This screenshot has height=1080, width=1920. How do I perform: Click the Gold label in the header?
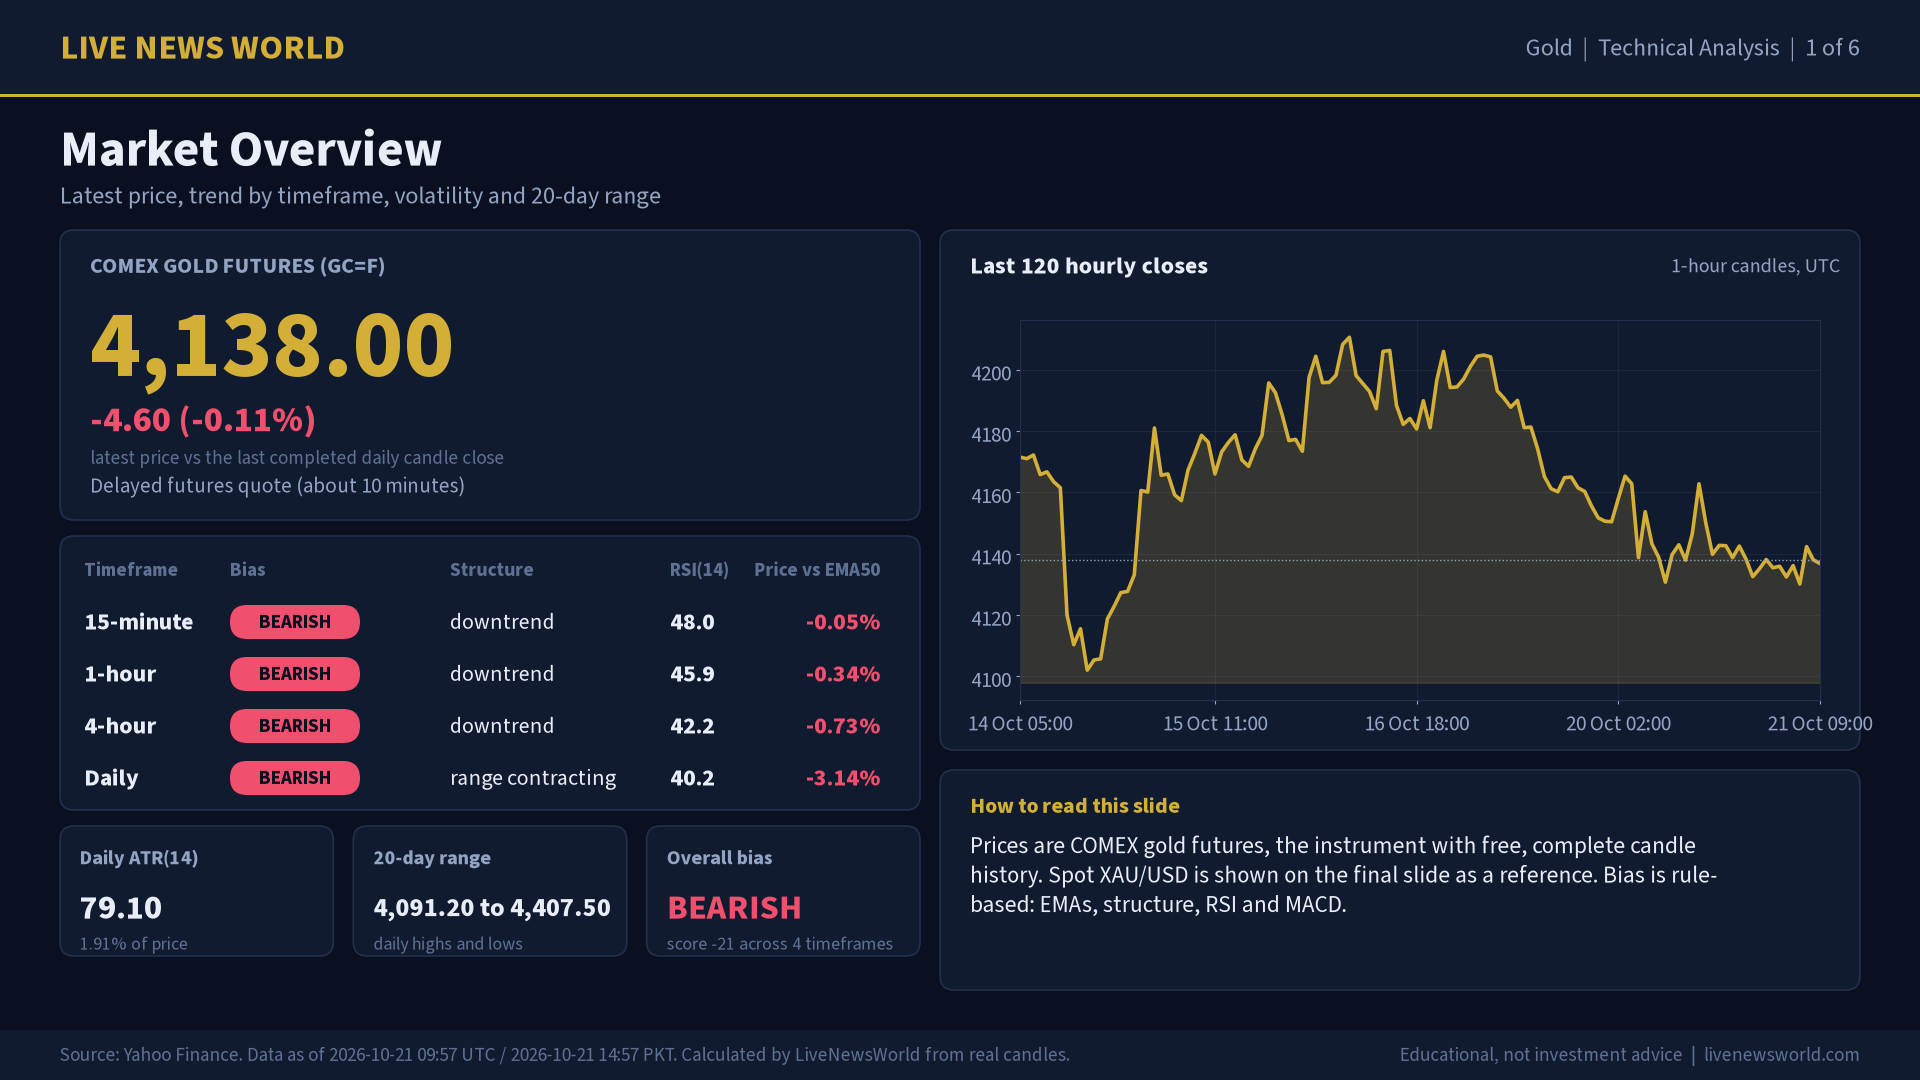point(1548,48)
